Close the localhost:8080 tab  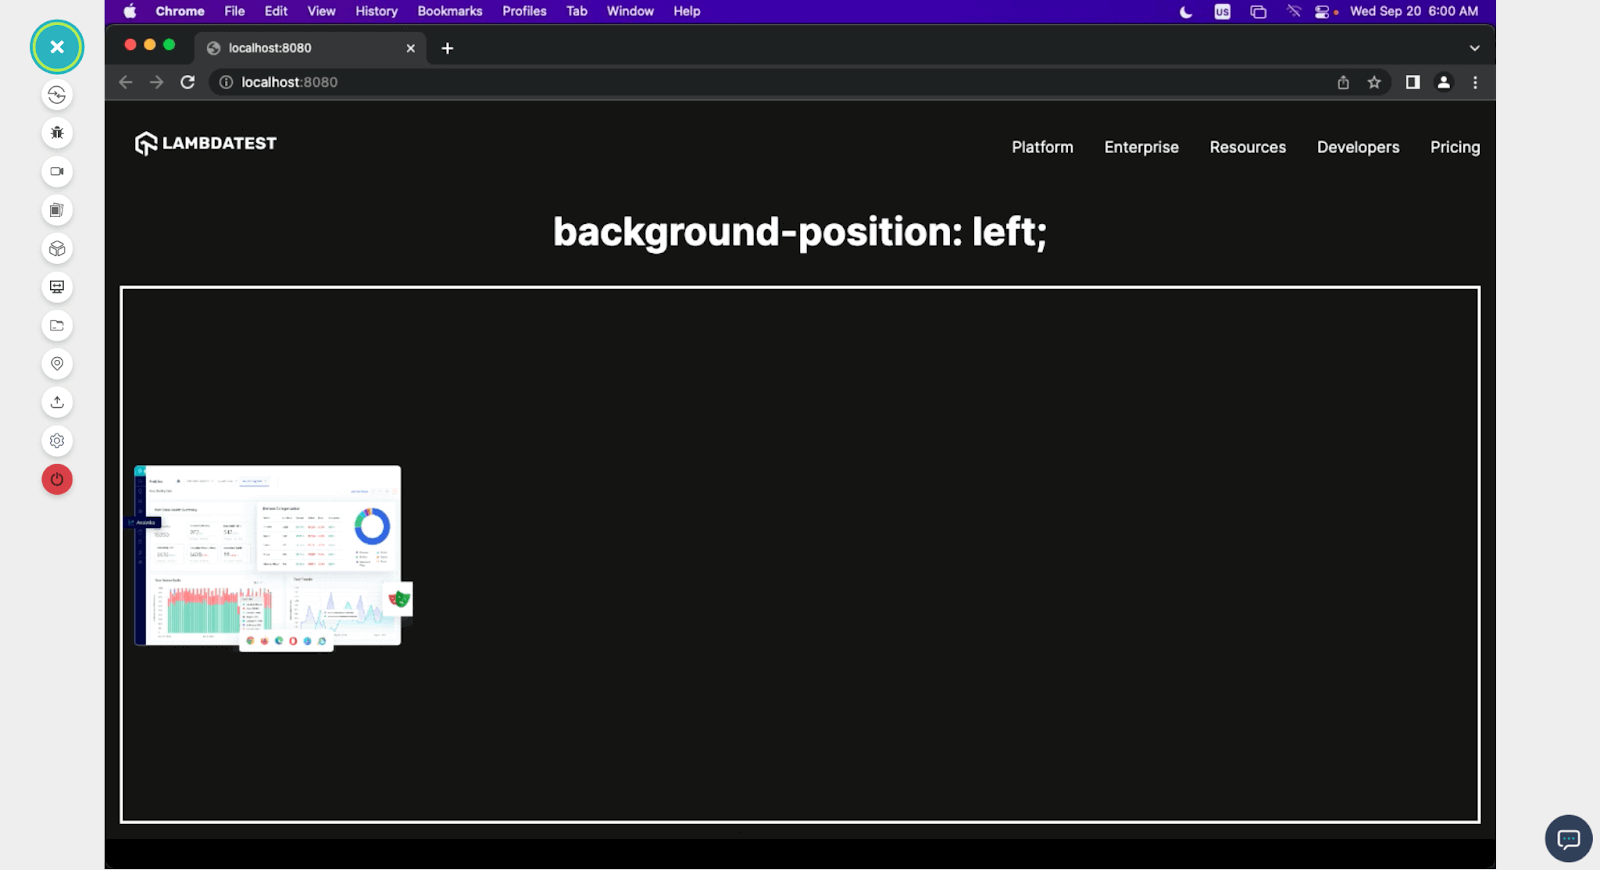pos(410,48)
